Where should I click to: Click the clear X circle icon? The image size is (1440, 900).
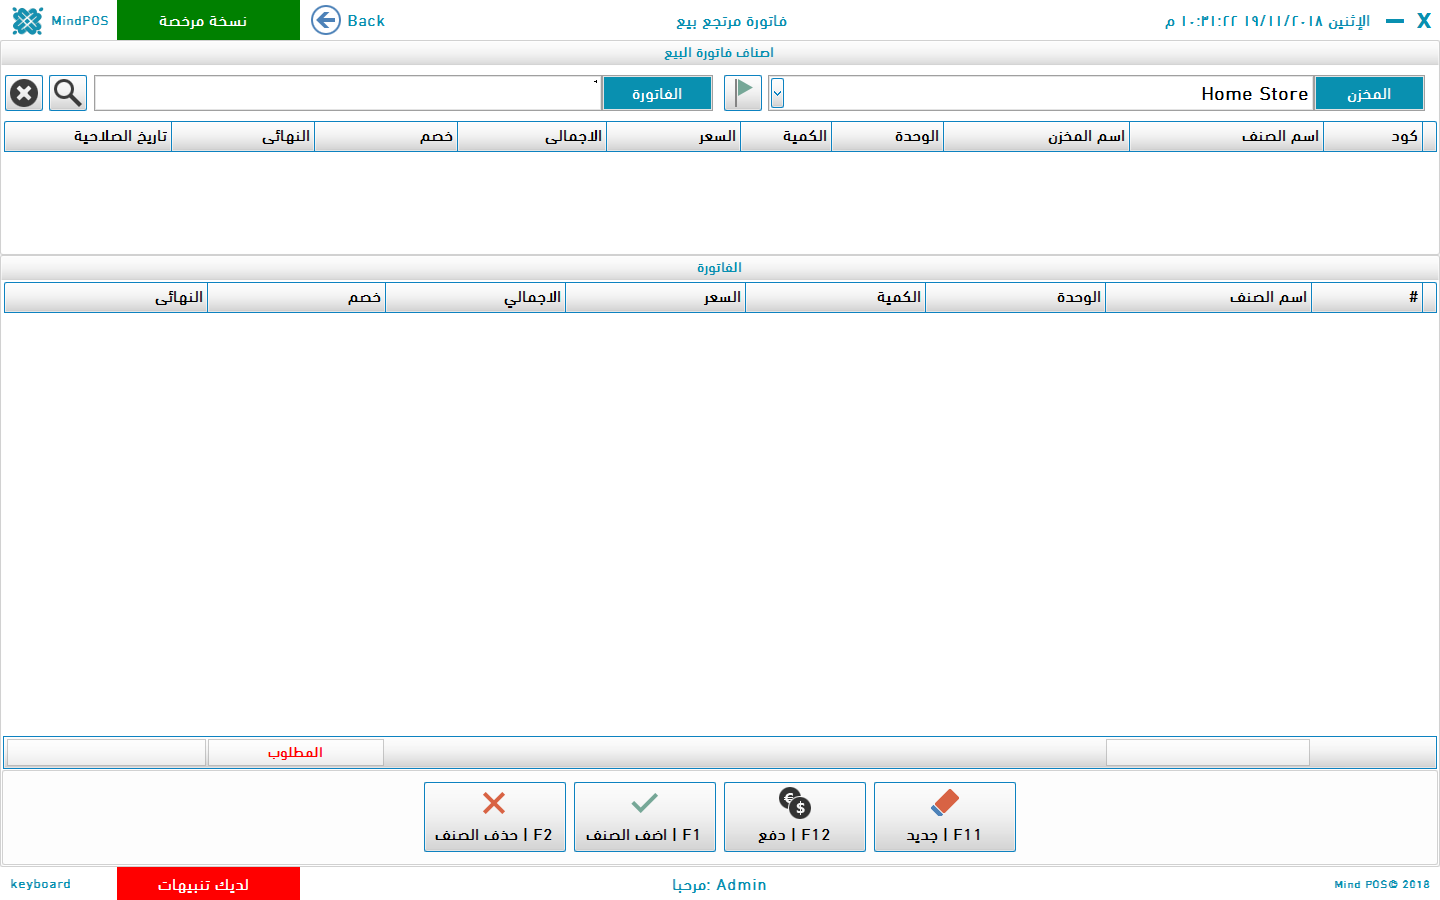pos(24,93)
